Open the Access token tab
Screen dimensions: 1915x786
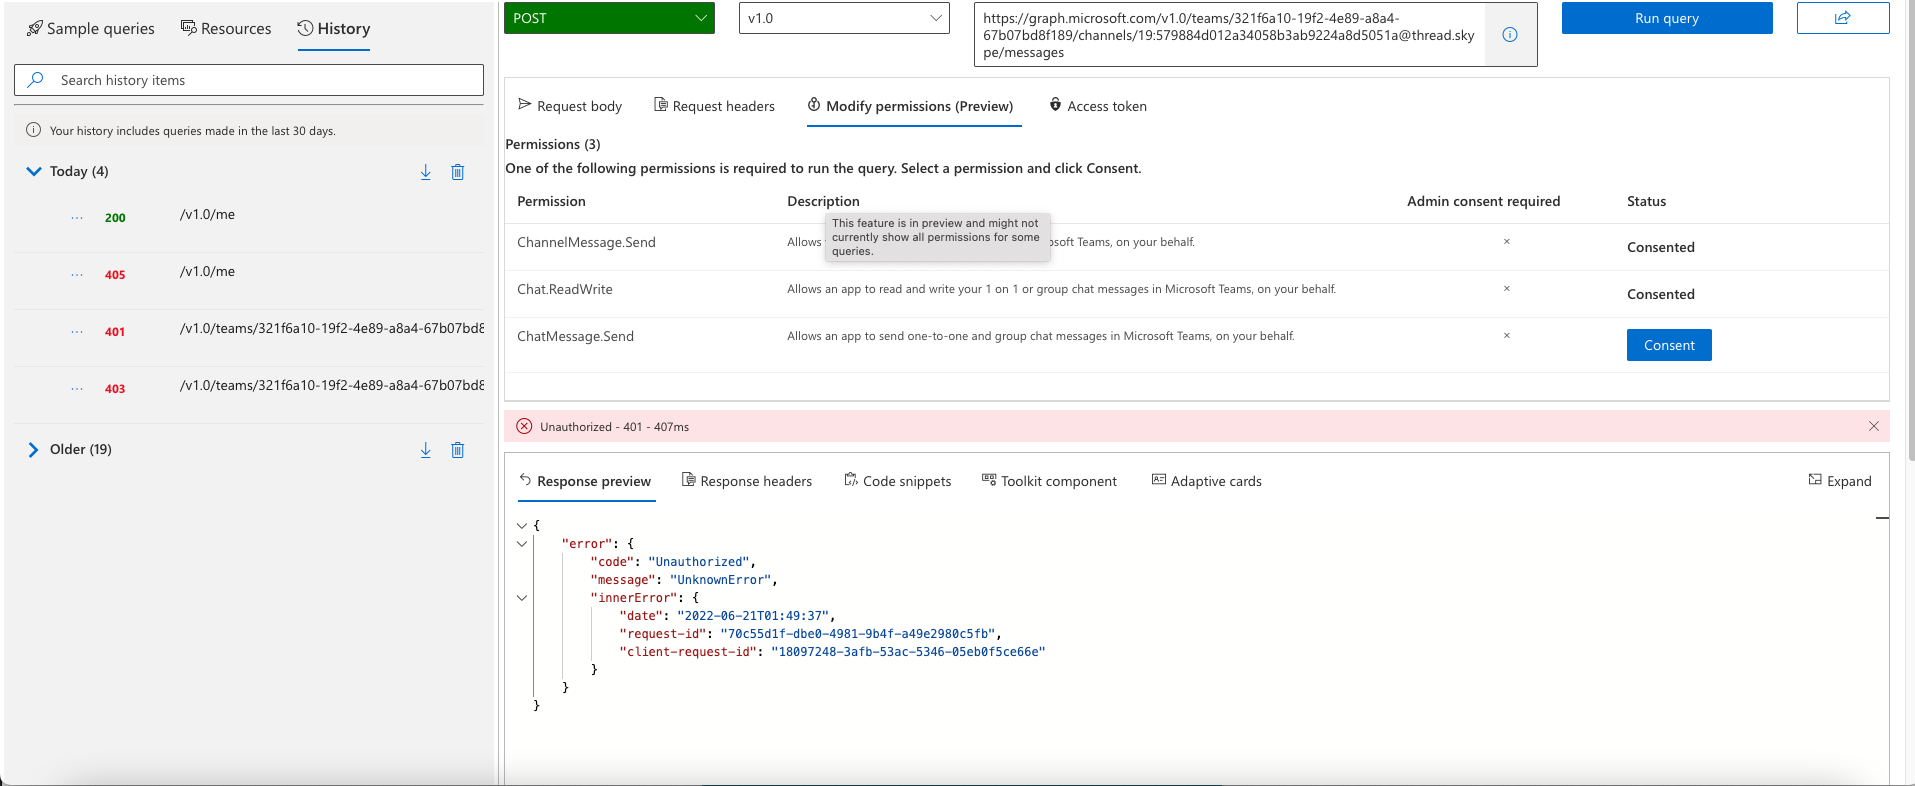click(x=1097, y=106)
